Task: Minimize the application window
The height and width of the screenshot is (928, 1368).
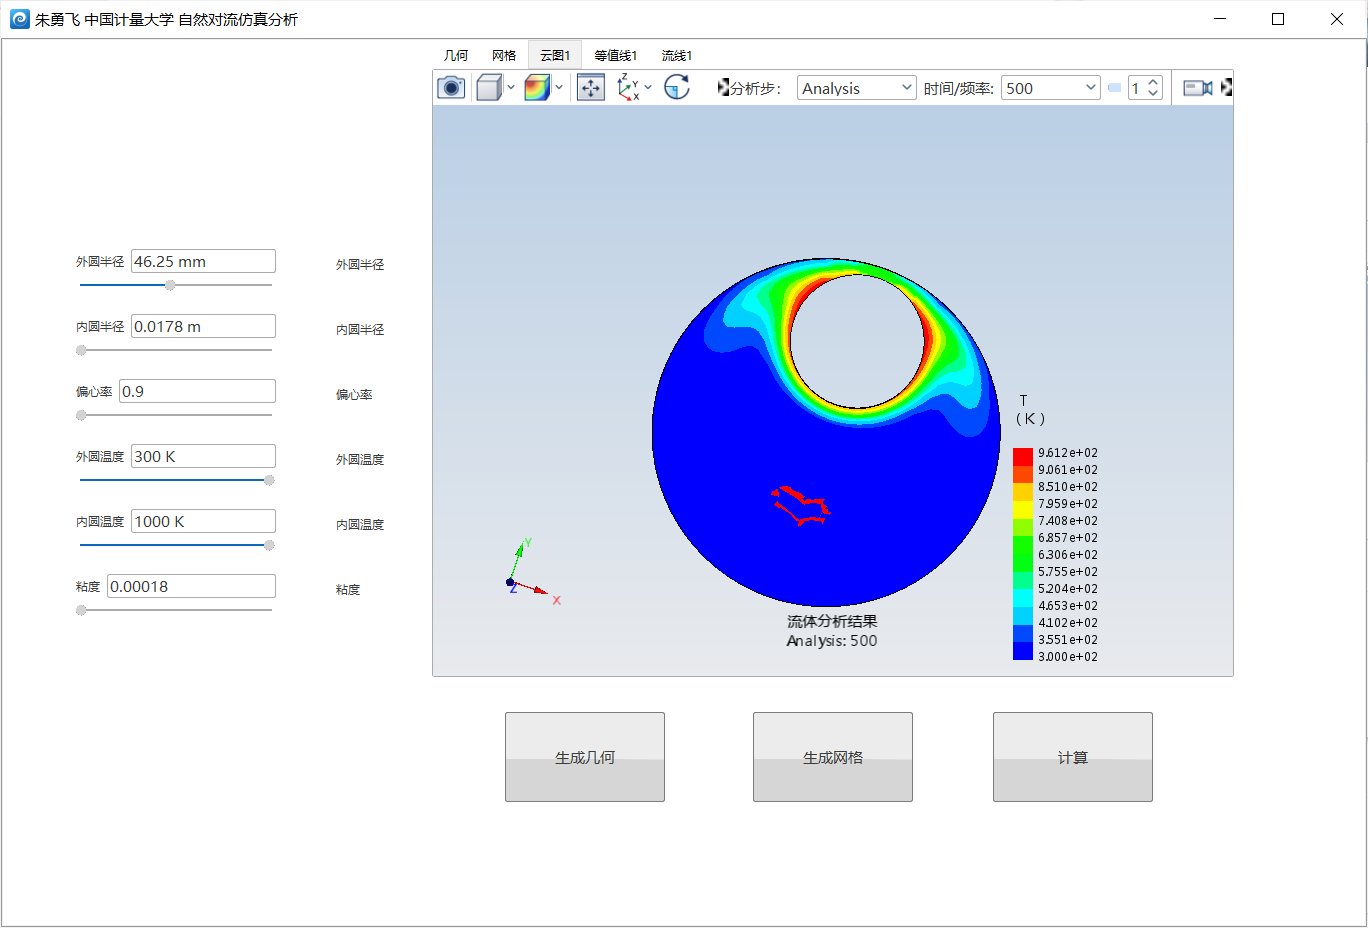Action: click(1220, 19)
